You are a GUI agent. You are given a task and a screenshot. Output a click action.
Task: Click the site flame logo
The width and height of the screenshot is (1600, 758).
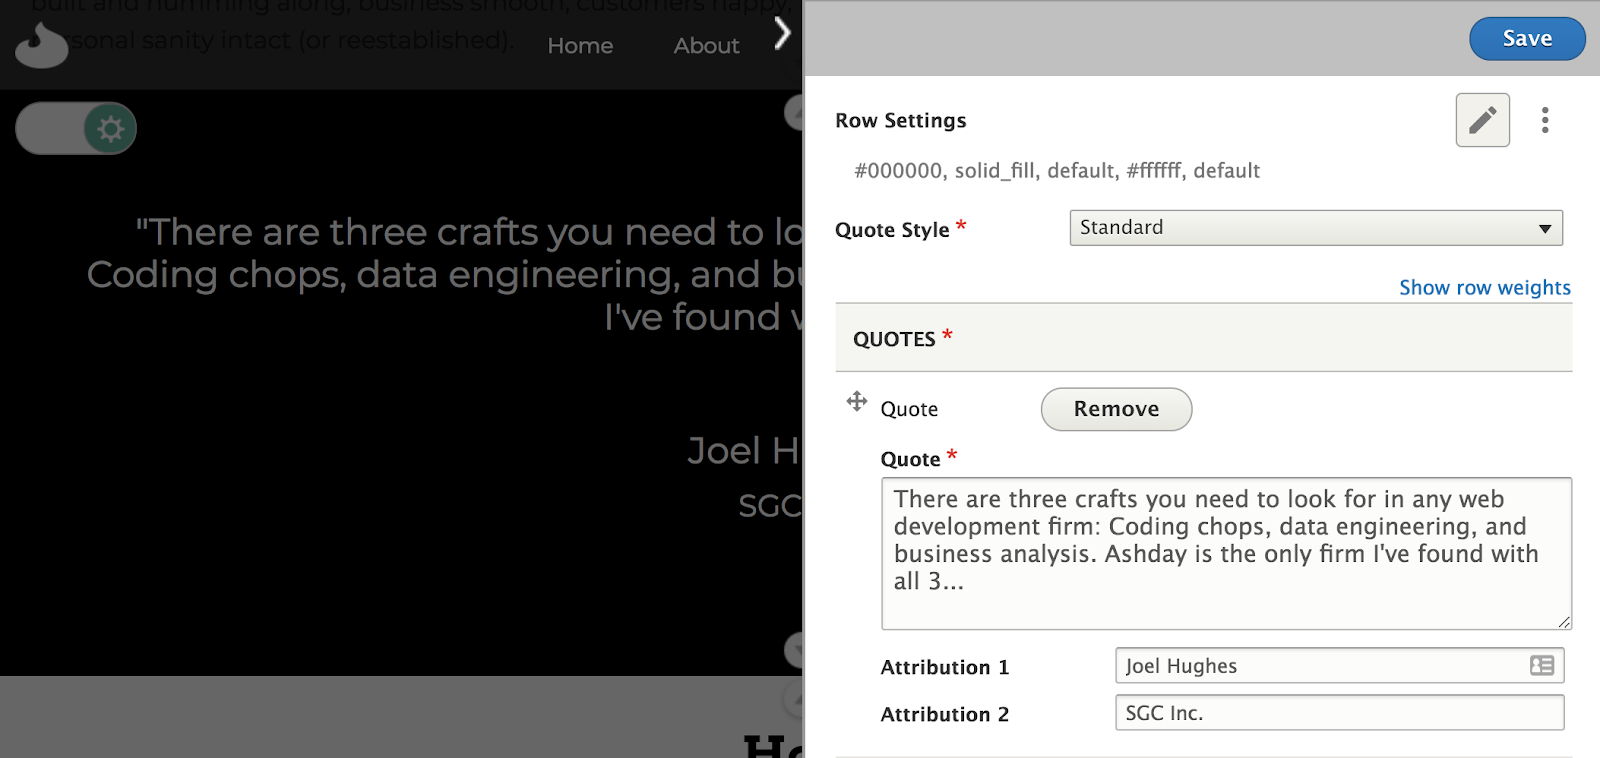41,46
